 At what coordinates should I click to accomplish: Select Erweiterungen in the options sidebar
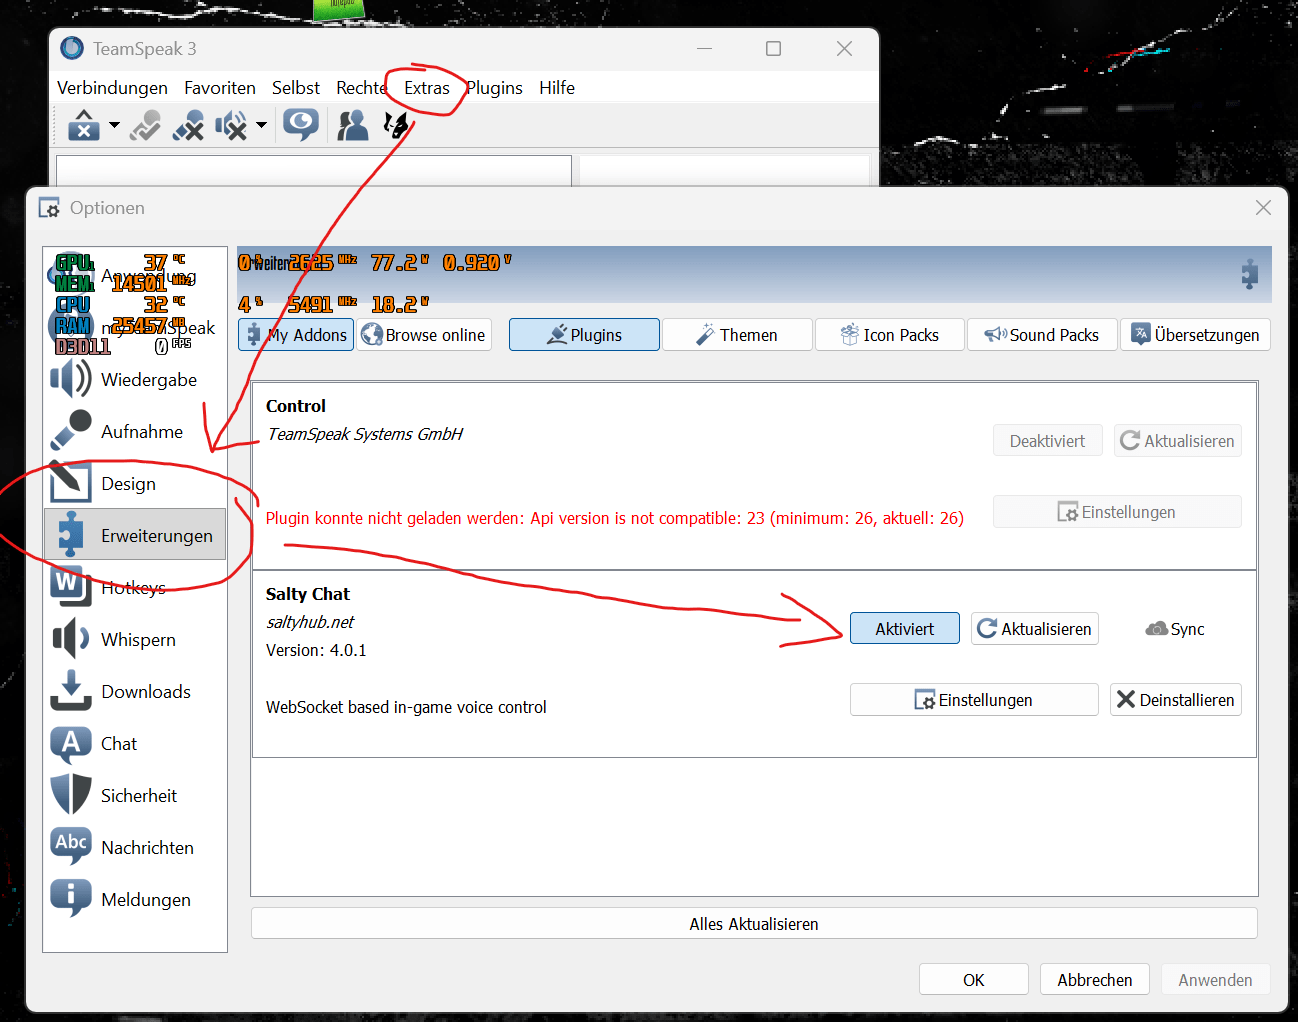click(135, 536)
